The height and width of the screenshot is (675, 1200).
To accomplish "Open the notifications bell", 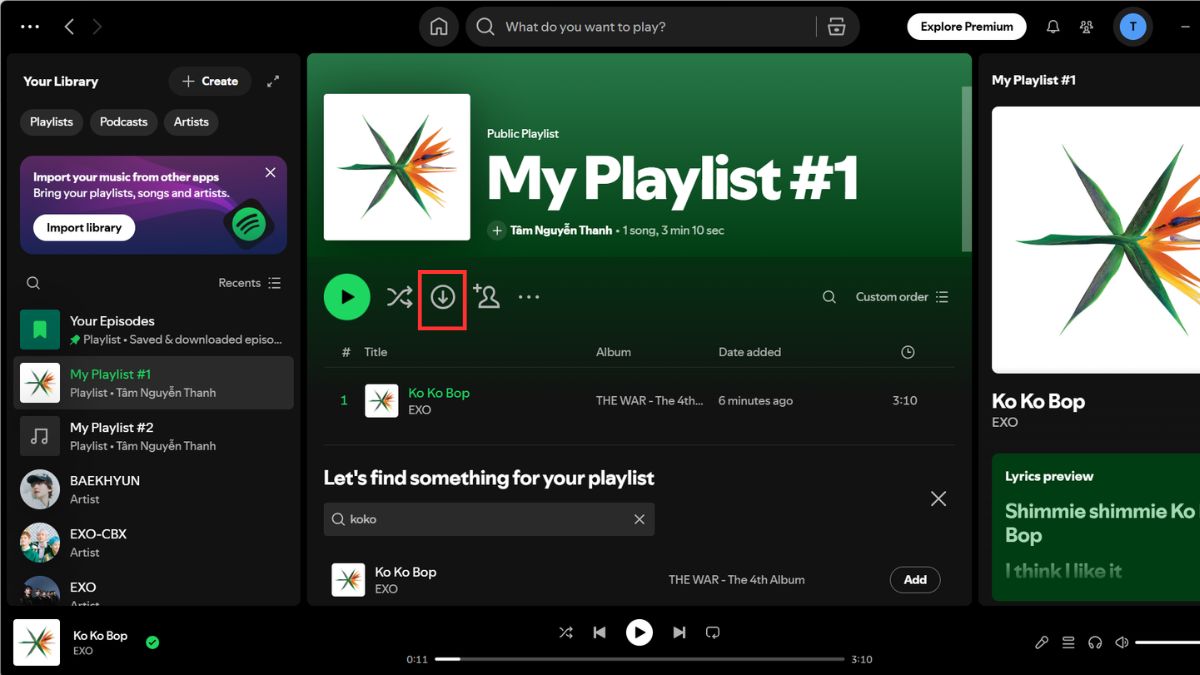I will 1053,27.
